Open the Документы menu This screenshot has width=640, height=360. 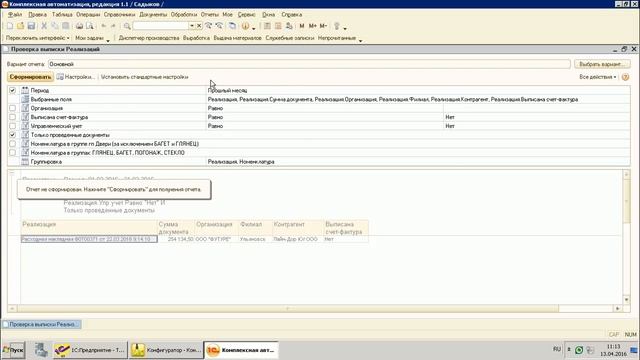tap(153, 14)
